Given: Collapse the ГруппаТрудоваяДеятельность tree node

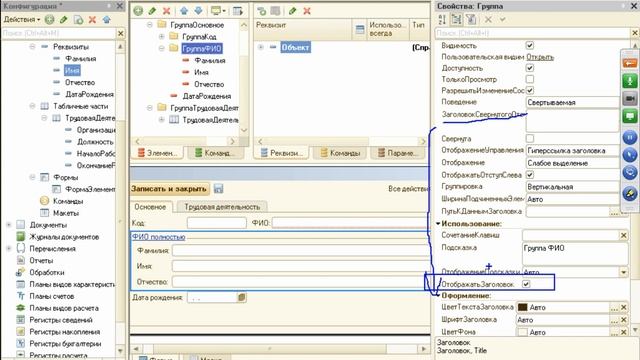Looking at the screenshot, I should tap(150, 108).
